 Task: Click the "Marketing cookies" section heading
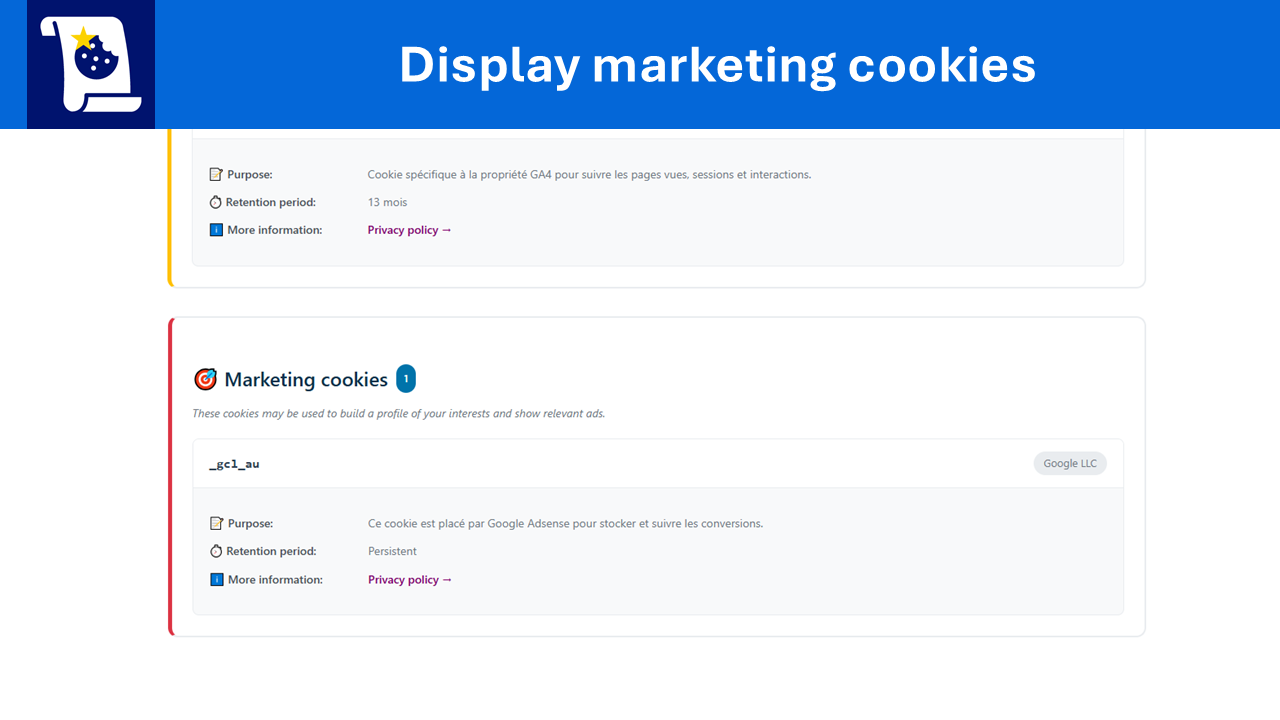(306, 380)
